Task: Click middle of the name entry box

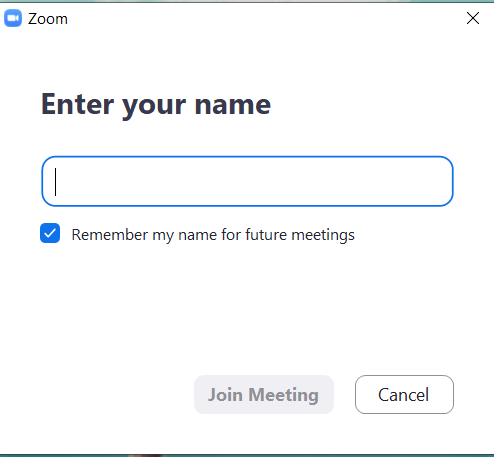Action: click(x=247, y=181)
